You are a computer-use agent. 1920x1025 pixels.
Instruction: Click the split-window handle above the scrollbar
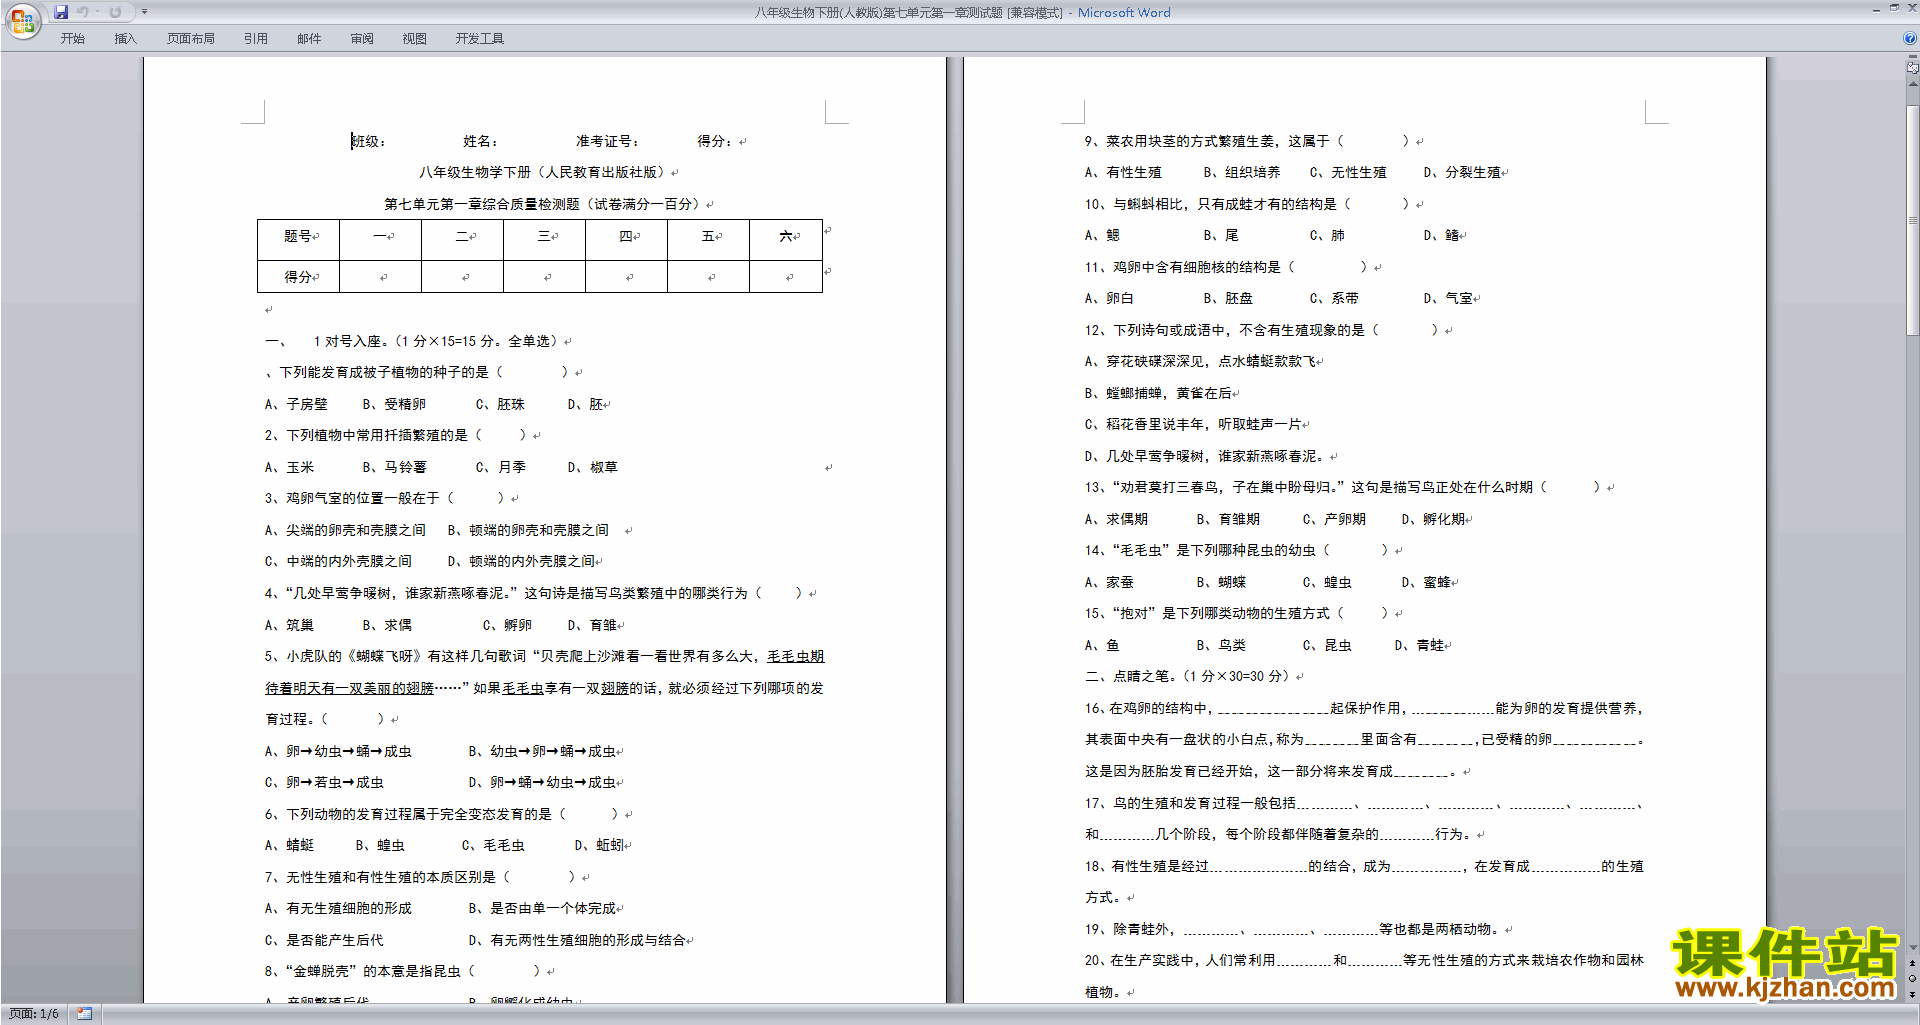1913,58
